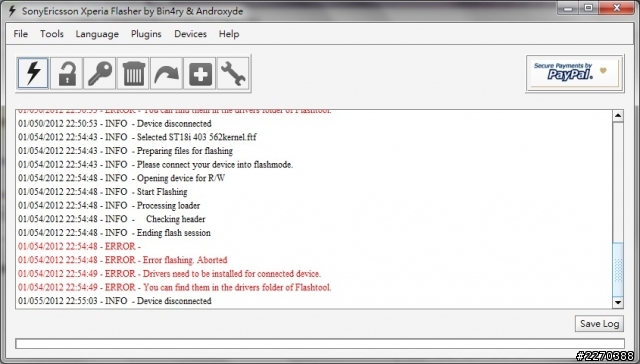
Task: Click the log scrollbar thumb
Action: 618,270
